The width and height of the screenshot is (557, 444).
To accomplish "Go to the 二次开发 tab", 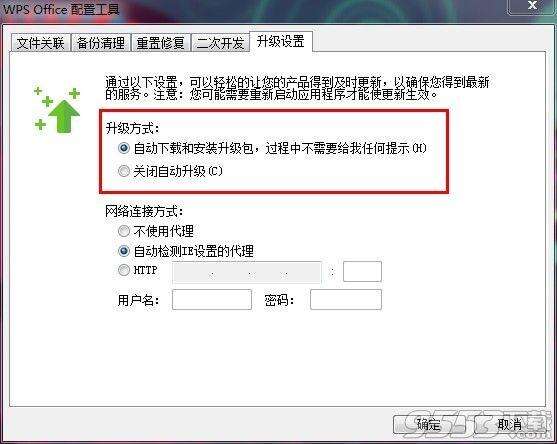I will click(220, 43).
